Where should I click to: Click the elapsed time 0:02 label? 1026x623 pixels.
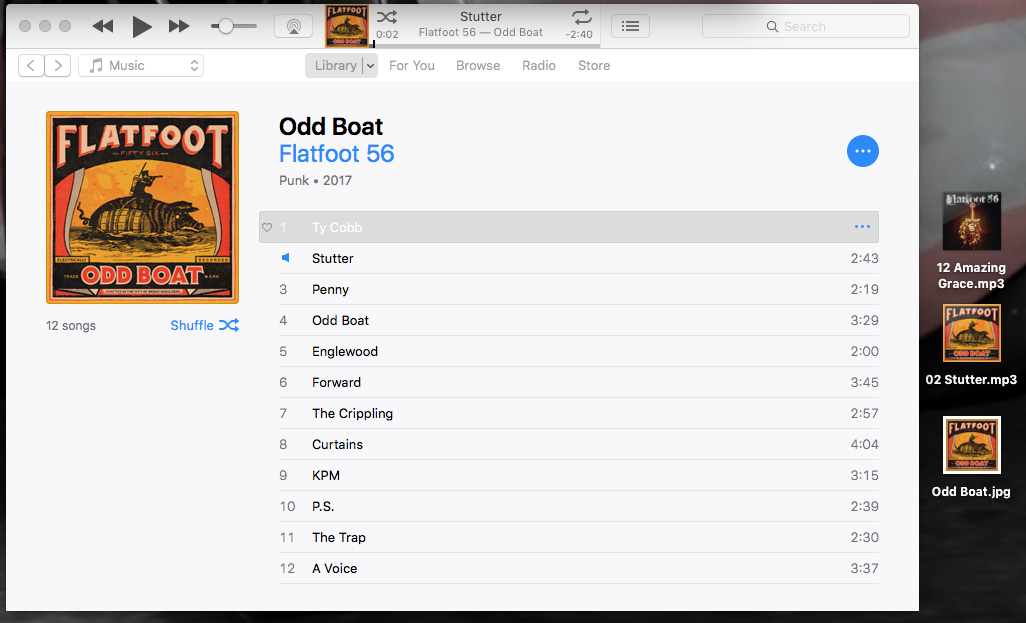(x=387, y=34)
